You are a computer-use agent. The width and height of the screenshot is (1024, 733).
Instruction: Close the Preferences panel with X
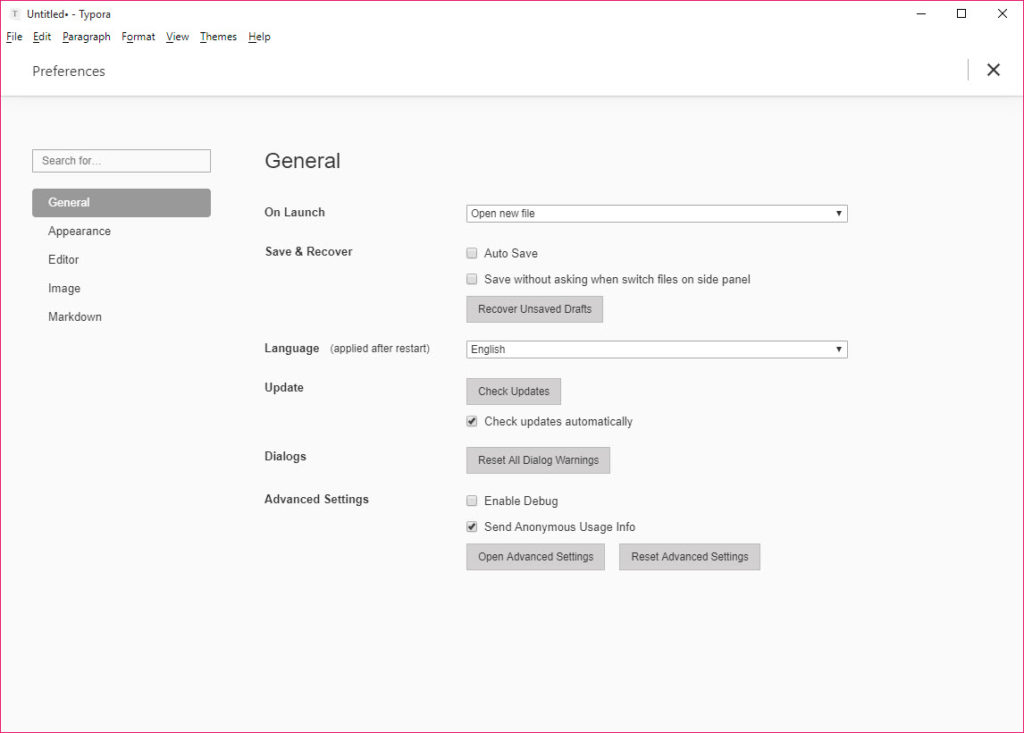(993, 70)
